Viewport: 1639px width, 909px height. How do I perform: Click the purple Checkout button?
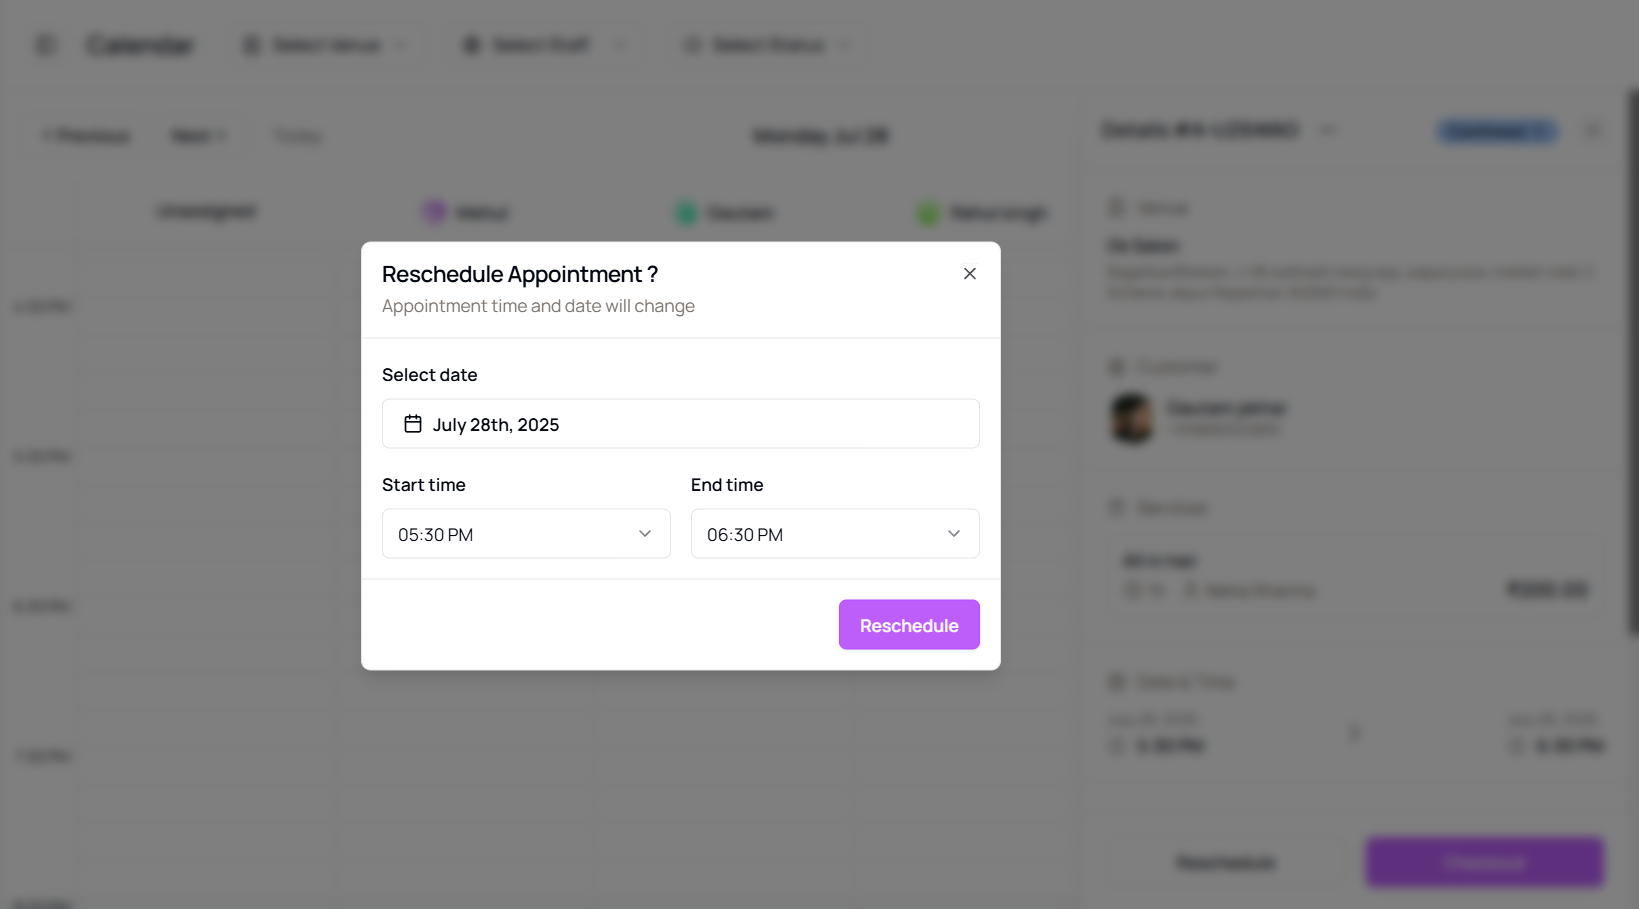[x=1484, y=862]
